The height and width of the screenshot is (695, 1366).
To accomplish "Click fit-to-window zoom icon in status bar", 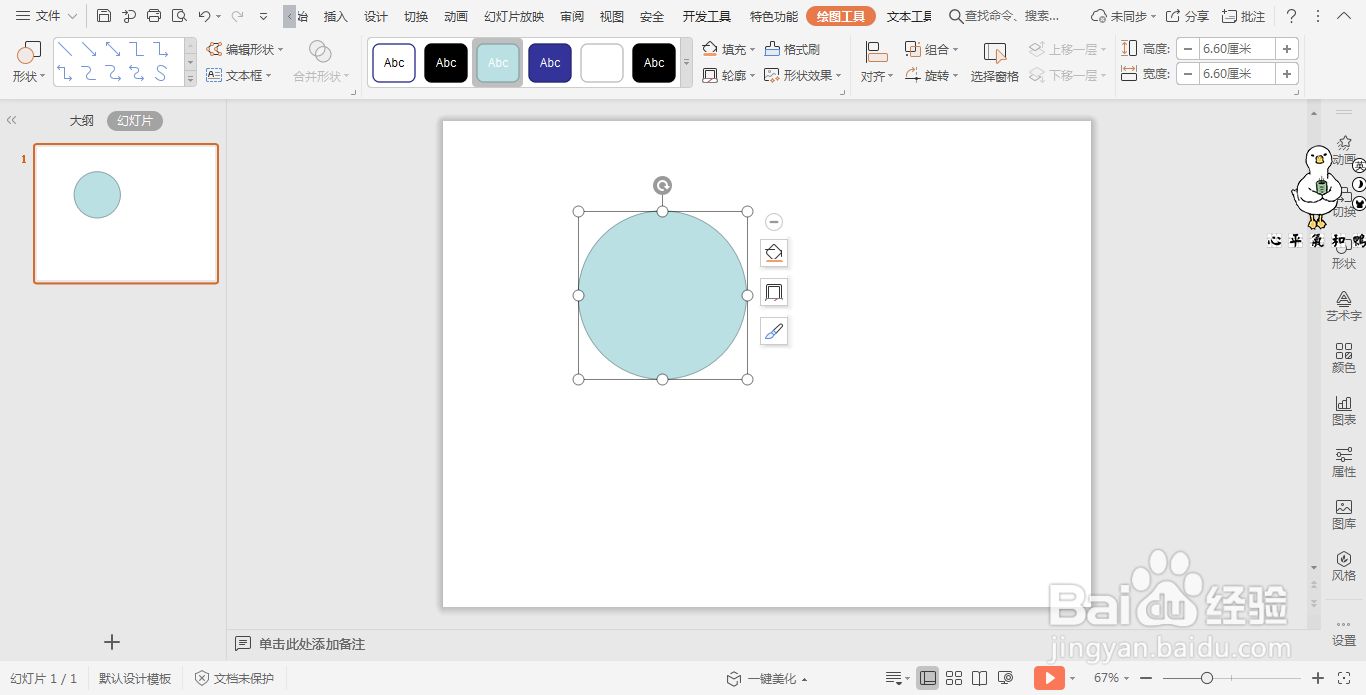I will (x=1346, y=678).
